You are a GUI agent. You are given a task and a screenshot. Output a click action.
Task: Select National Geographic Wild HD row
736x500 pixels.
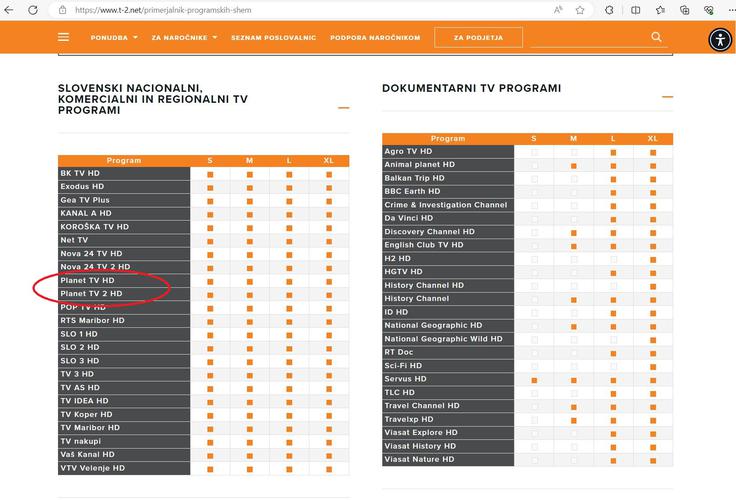[528, 339]
